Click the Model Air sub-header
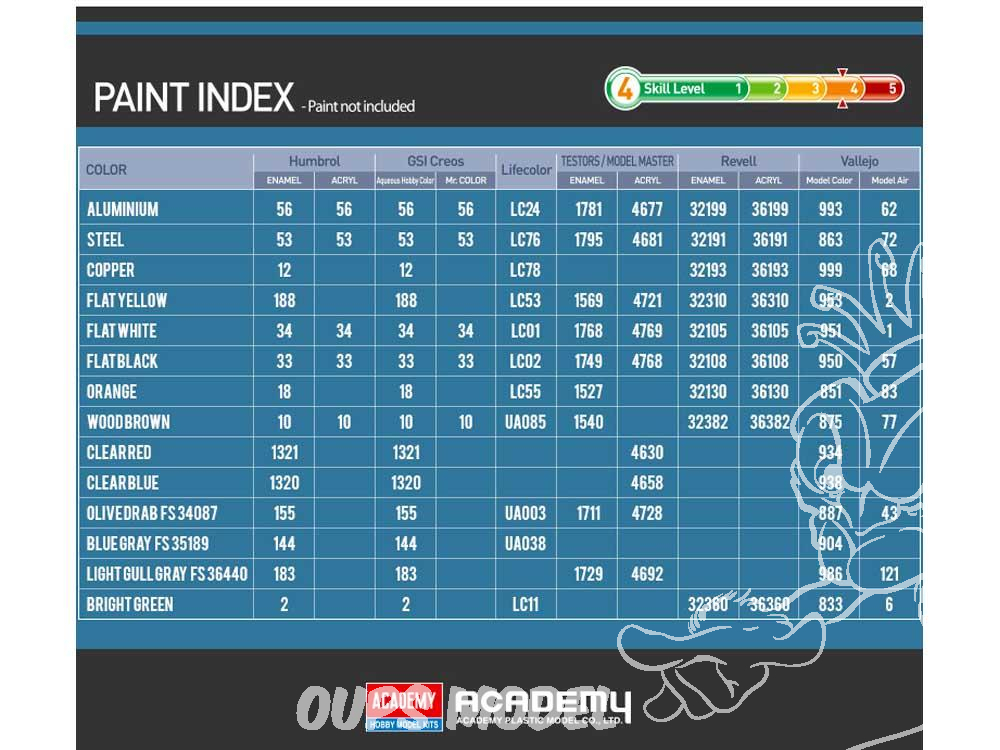Viewport: 1000px width, 750px height. [890, 180]
